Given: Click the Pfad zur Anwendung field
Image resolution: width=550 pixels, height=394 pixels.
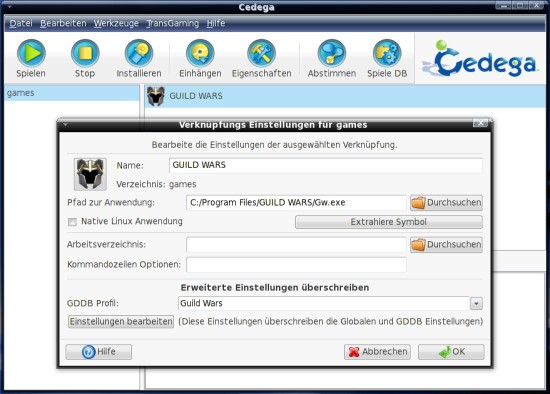Looking at the screenshot, I should tap(296, 203).
